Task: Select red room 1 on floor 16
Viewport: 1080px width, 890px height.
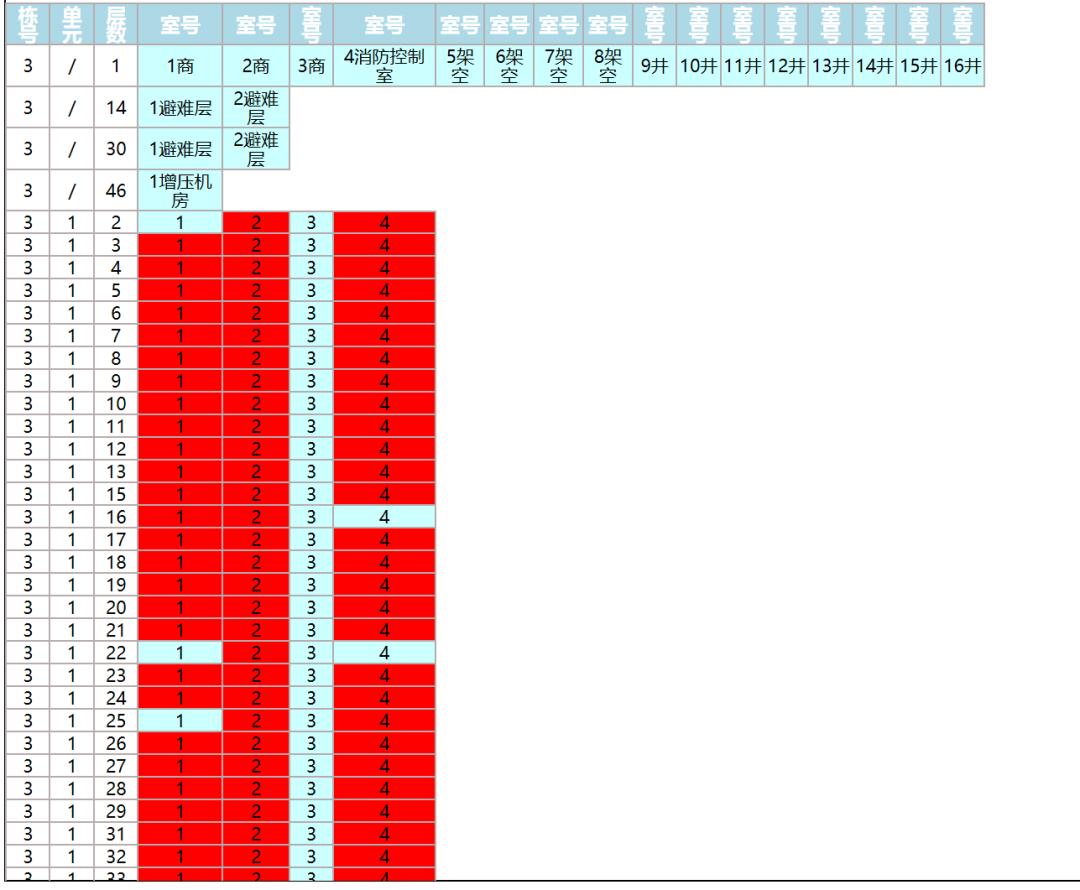Action: [x=180, y=517]
